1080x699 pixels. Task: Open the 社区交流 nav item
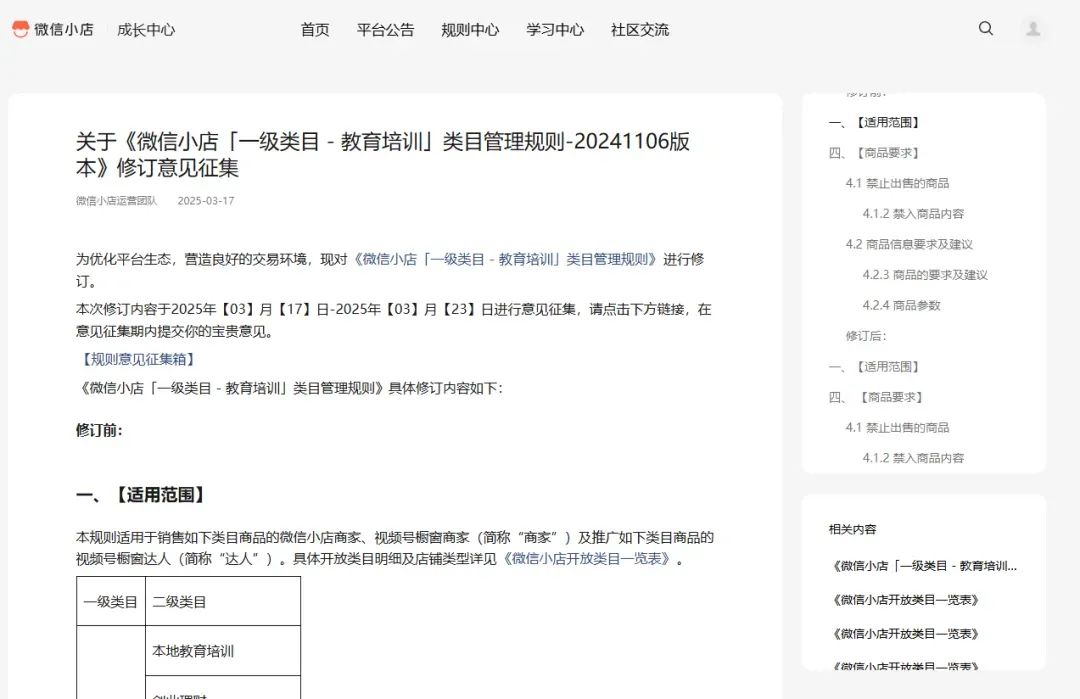(640, 30)
